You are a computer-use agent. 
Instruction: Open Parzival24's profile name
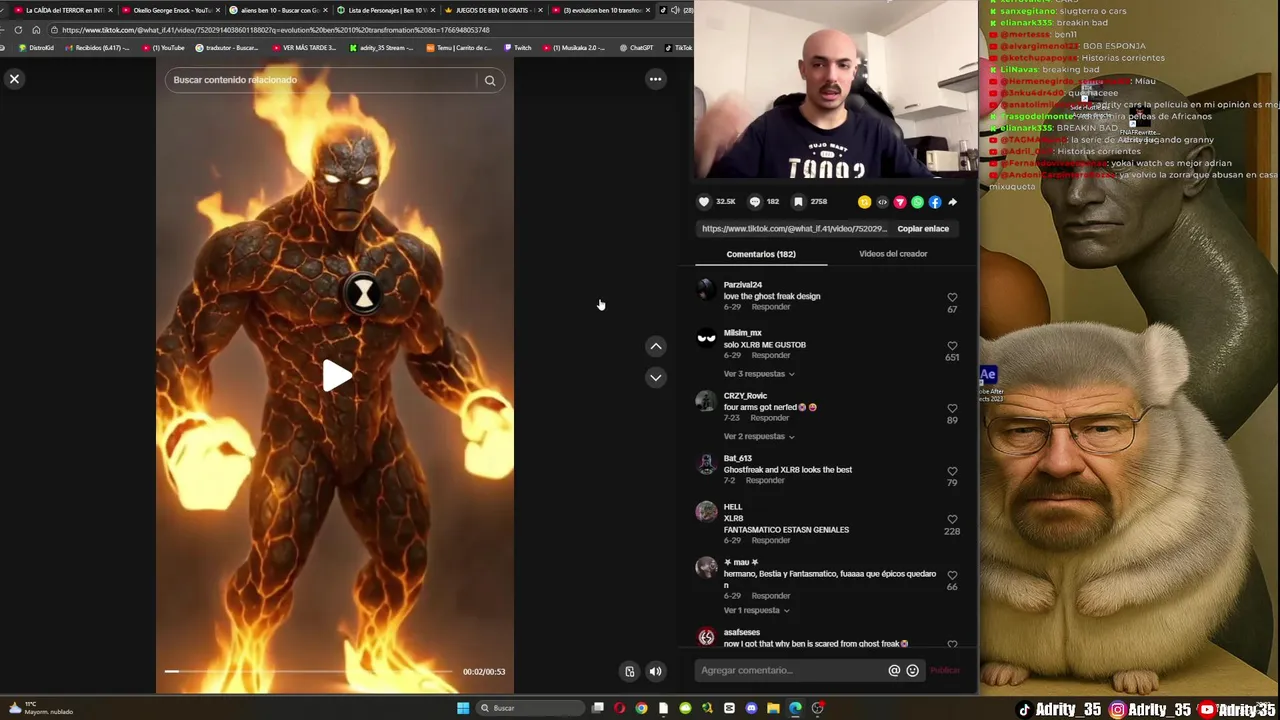point(743,285)
